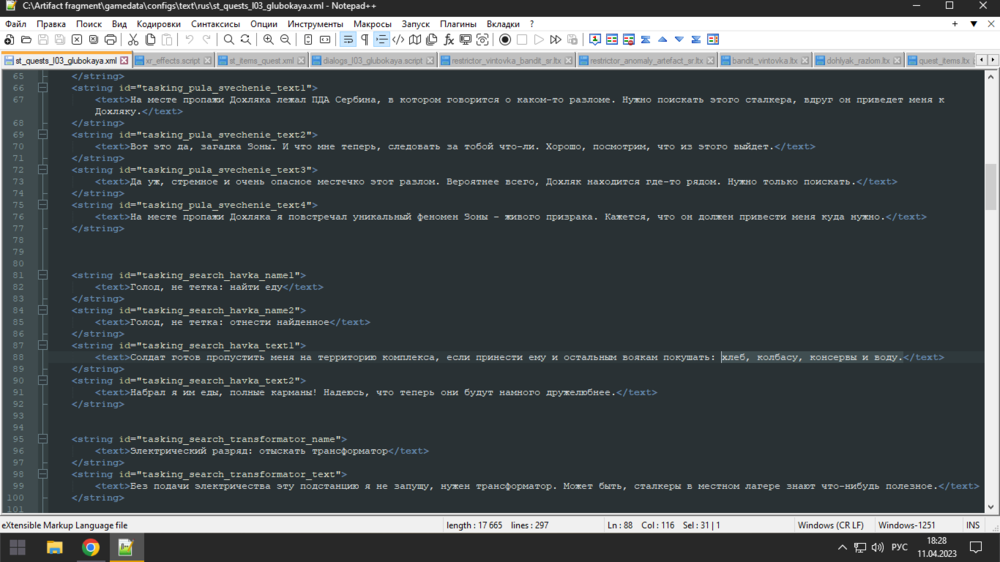1000x562 pixels.
Task: Go to next difference down arrow
Action: click(x=679, y=40)
